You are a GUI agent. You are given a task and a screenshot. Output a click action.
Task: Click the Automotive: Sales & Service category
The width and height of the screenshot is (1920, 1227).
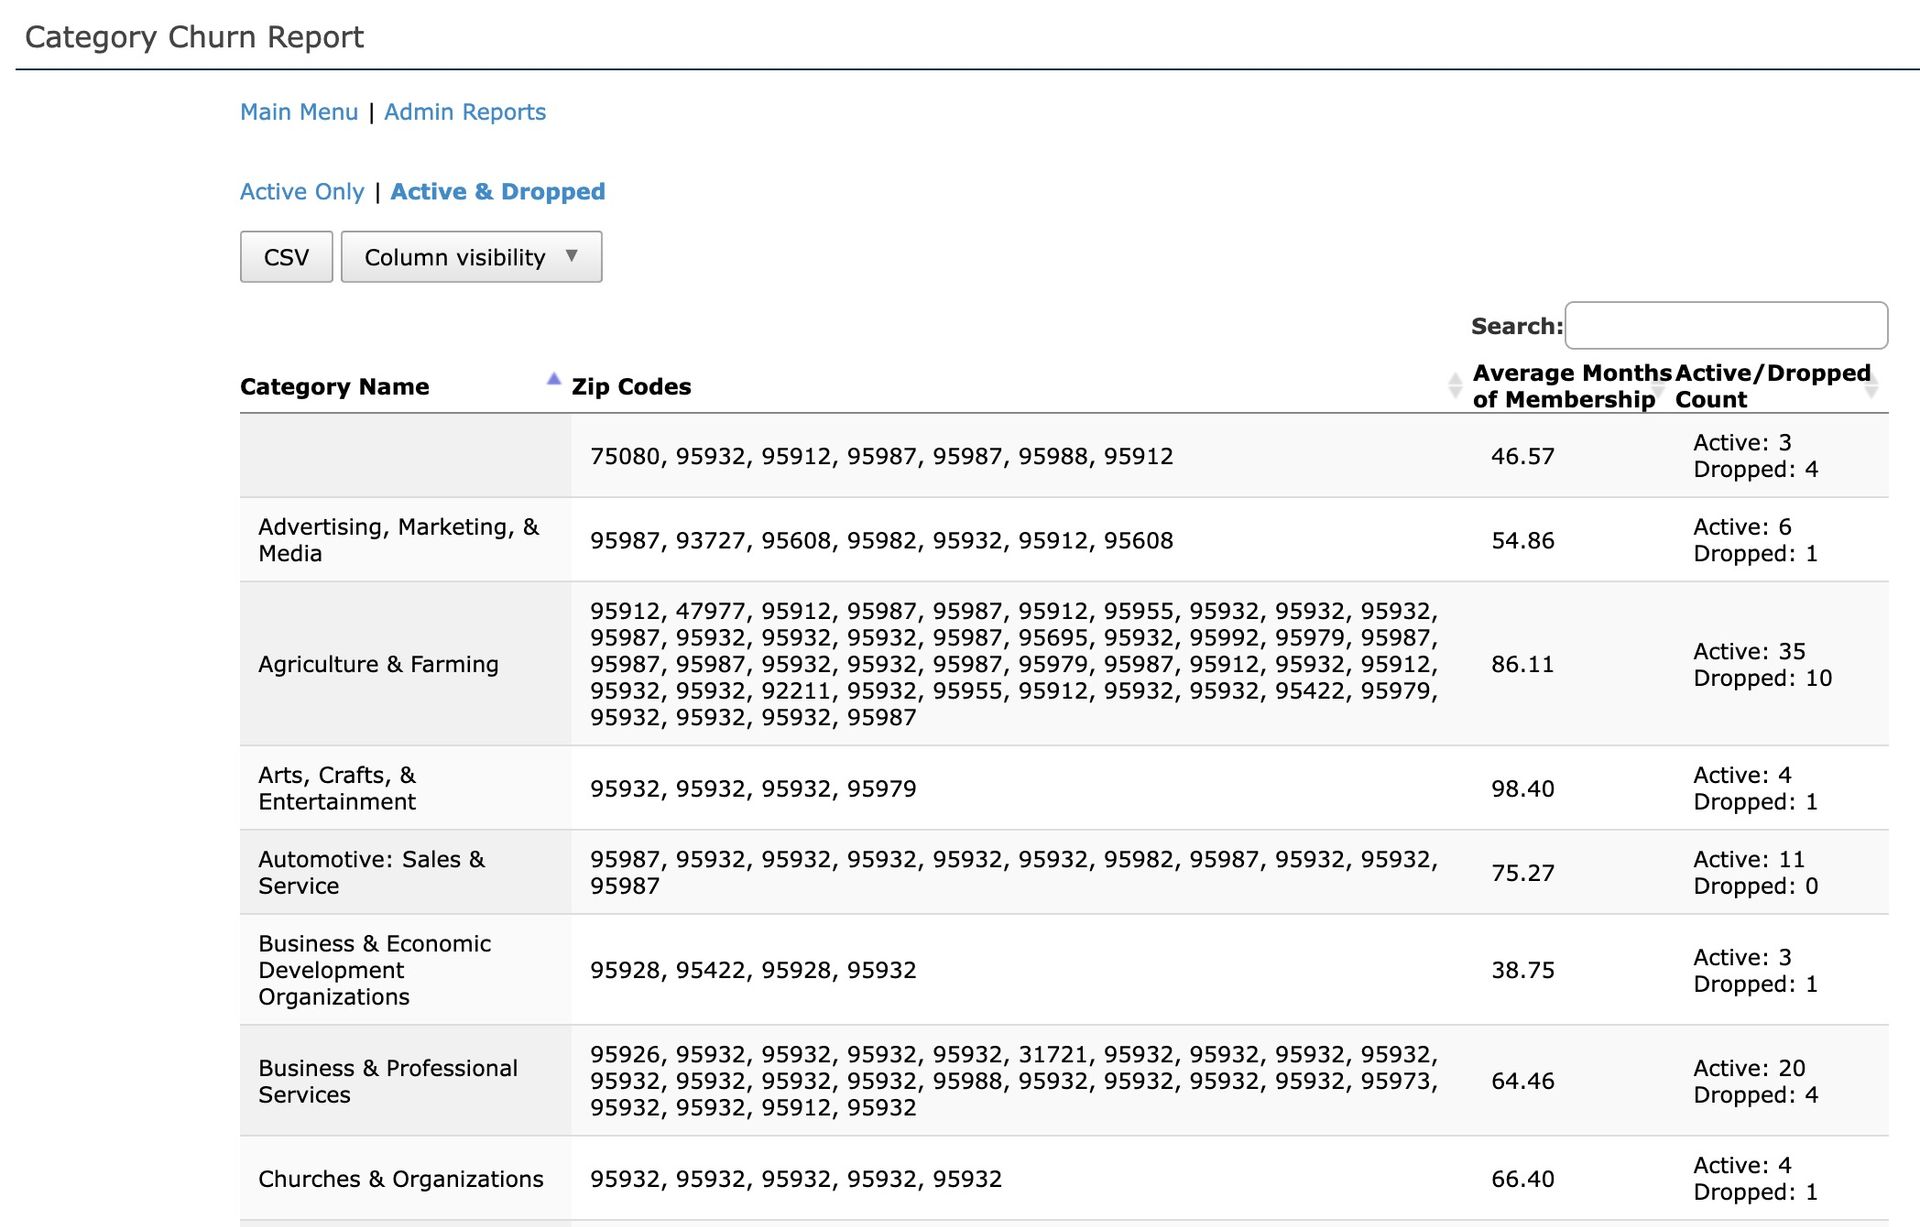point(373,872)
